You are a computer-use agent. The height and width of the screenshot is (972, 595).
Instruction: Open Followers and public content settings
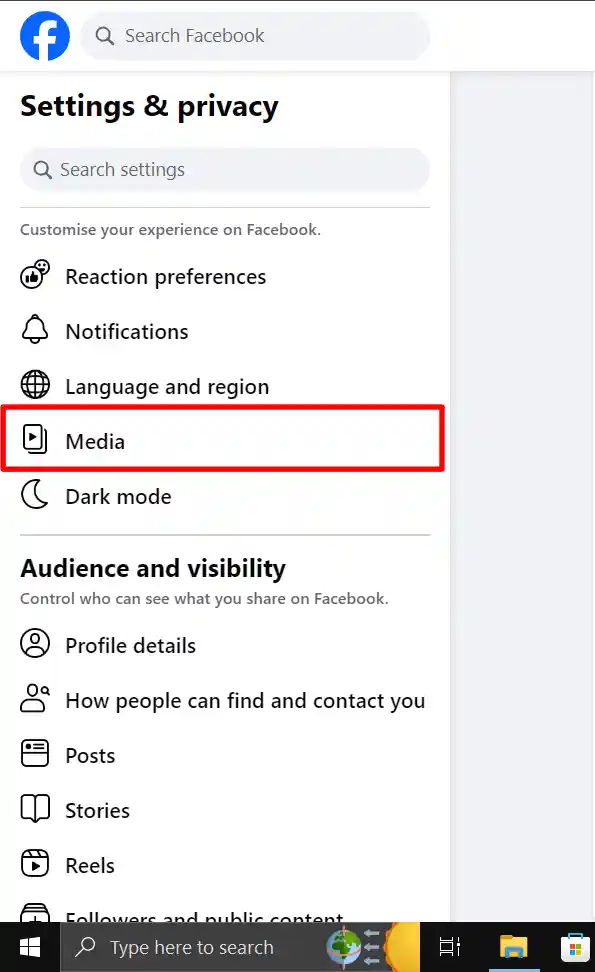(203, 917)
